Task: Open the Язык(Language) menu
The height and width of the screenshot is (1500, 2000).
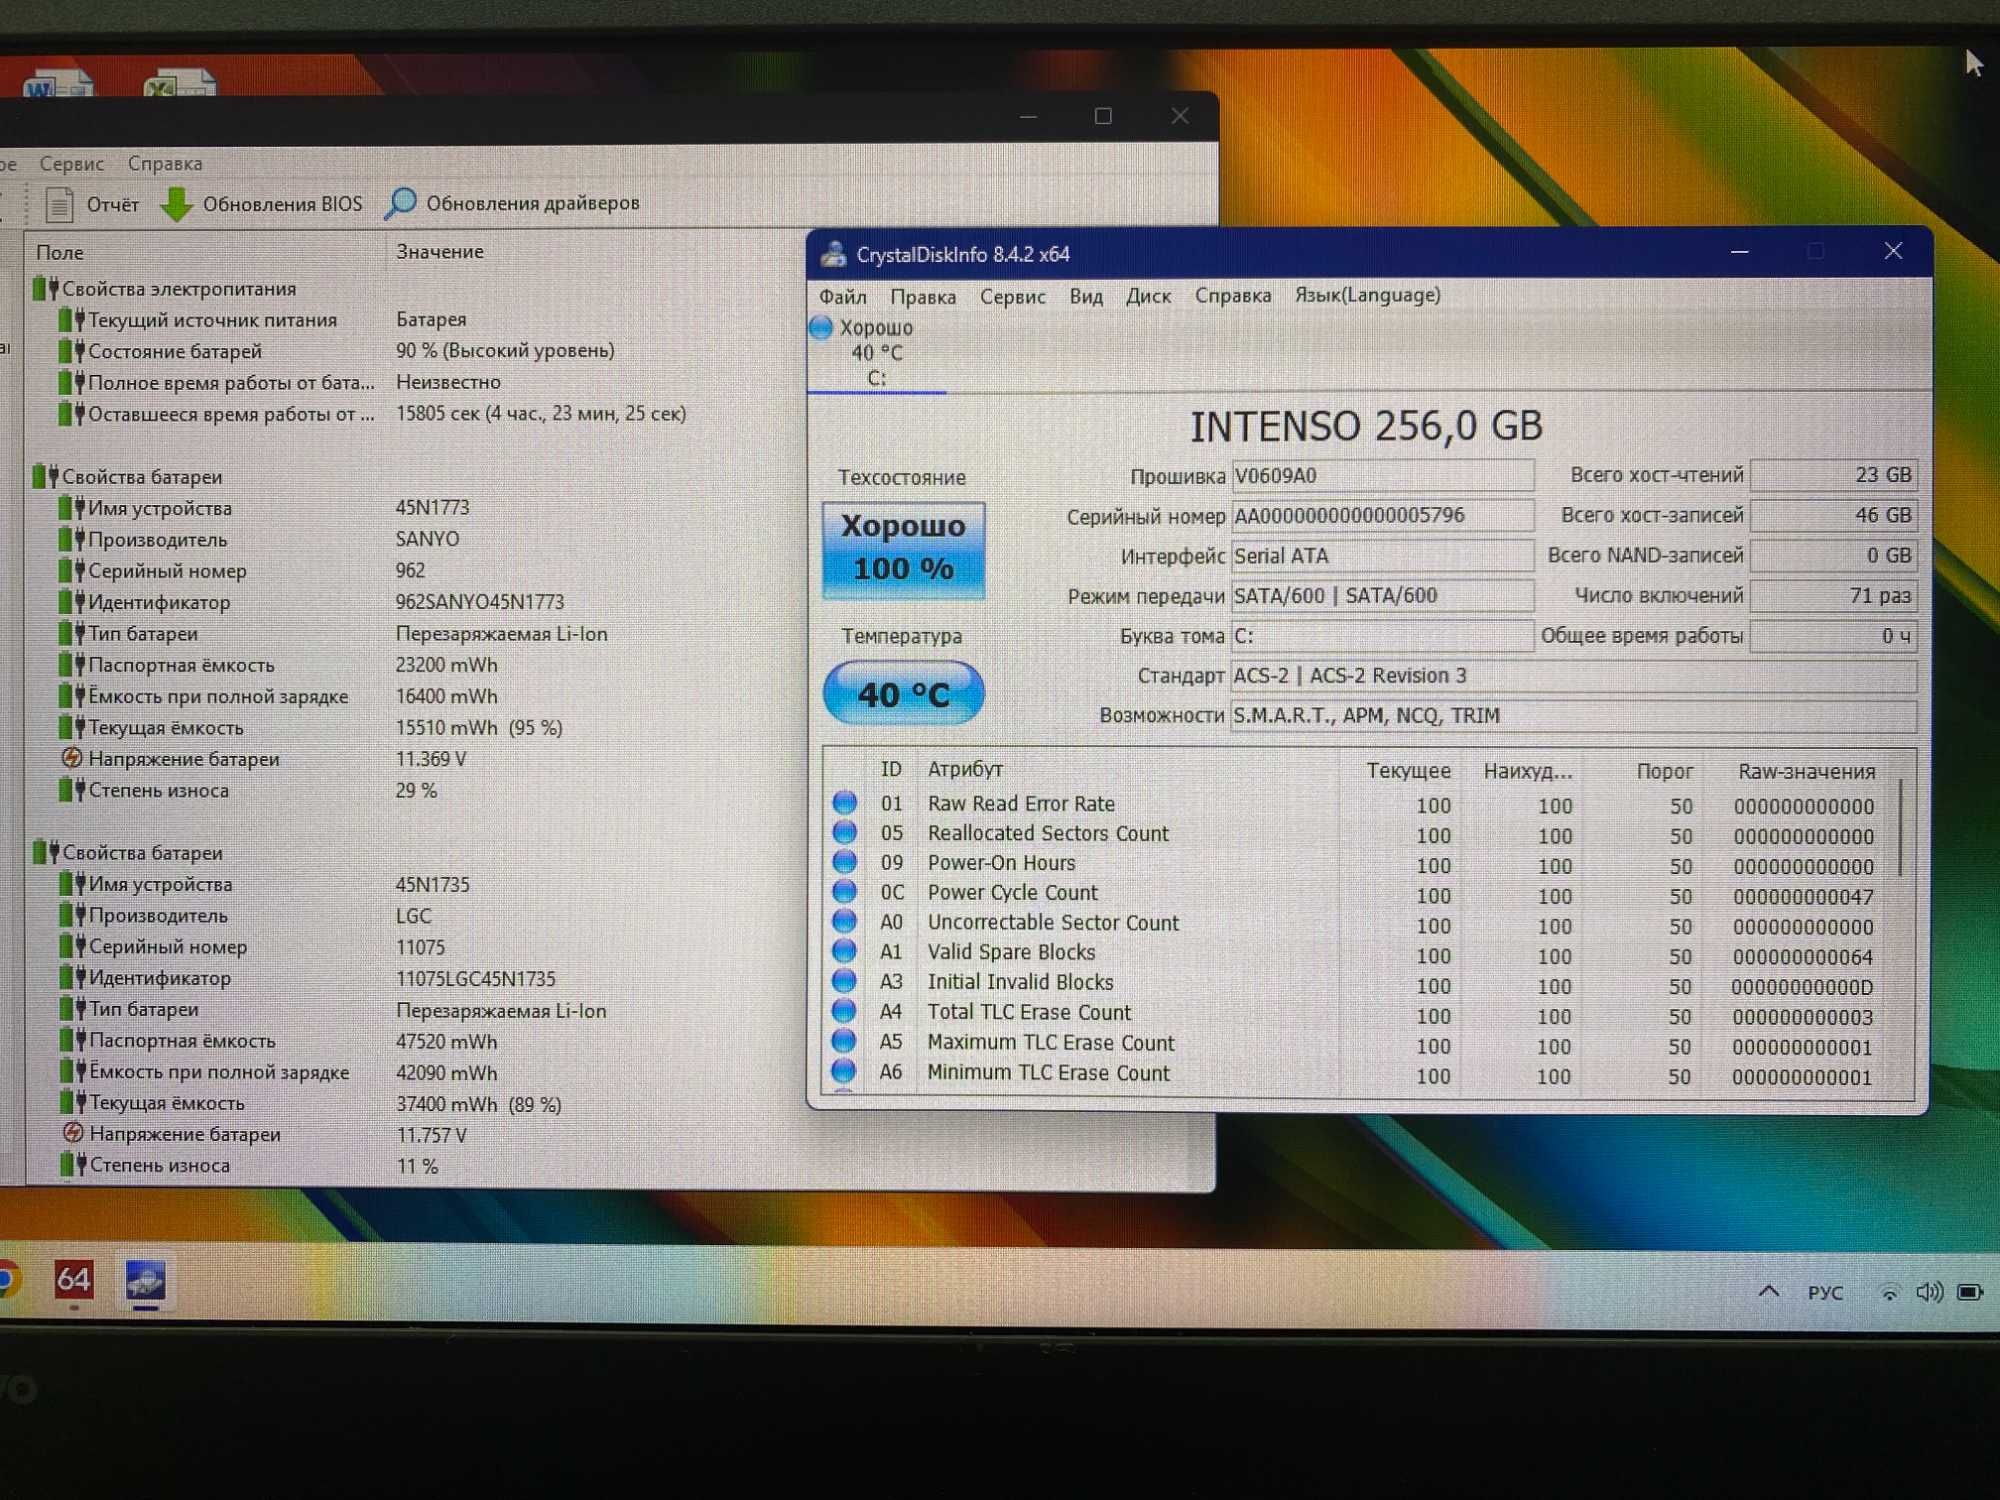Action: point(1367,295)
